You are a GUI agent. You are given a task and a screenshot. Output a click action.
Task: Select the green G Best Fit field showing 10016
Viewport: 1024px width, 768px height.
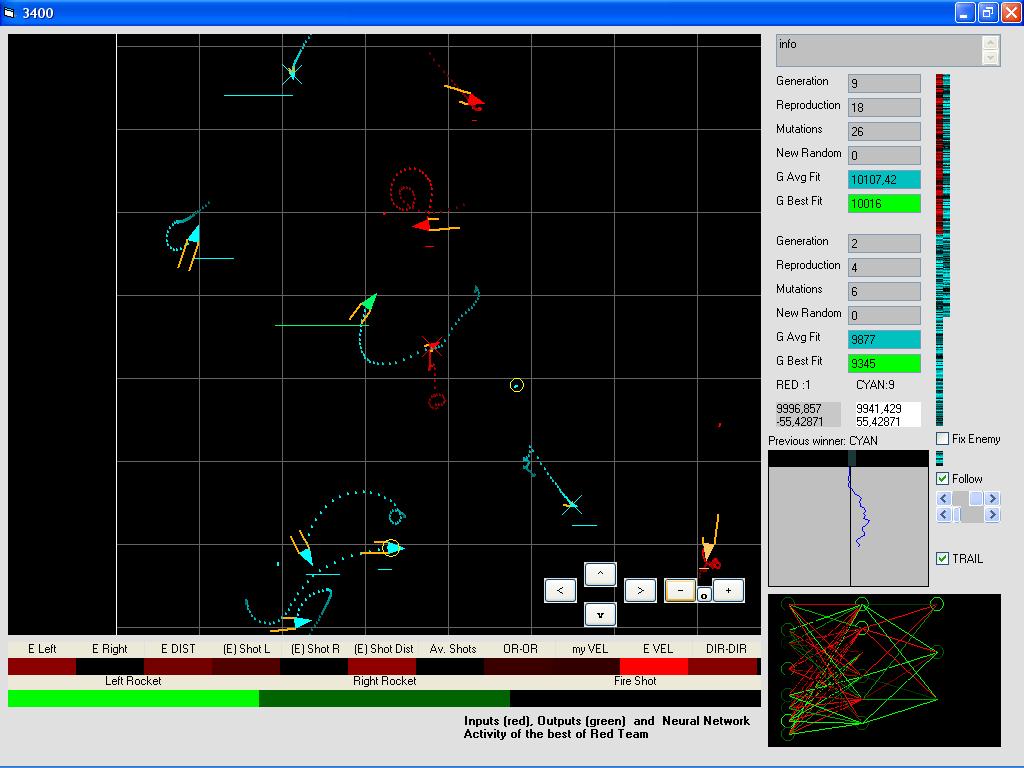(884, 203)
